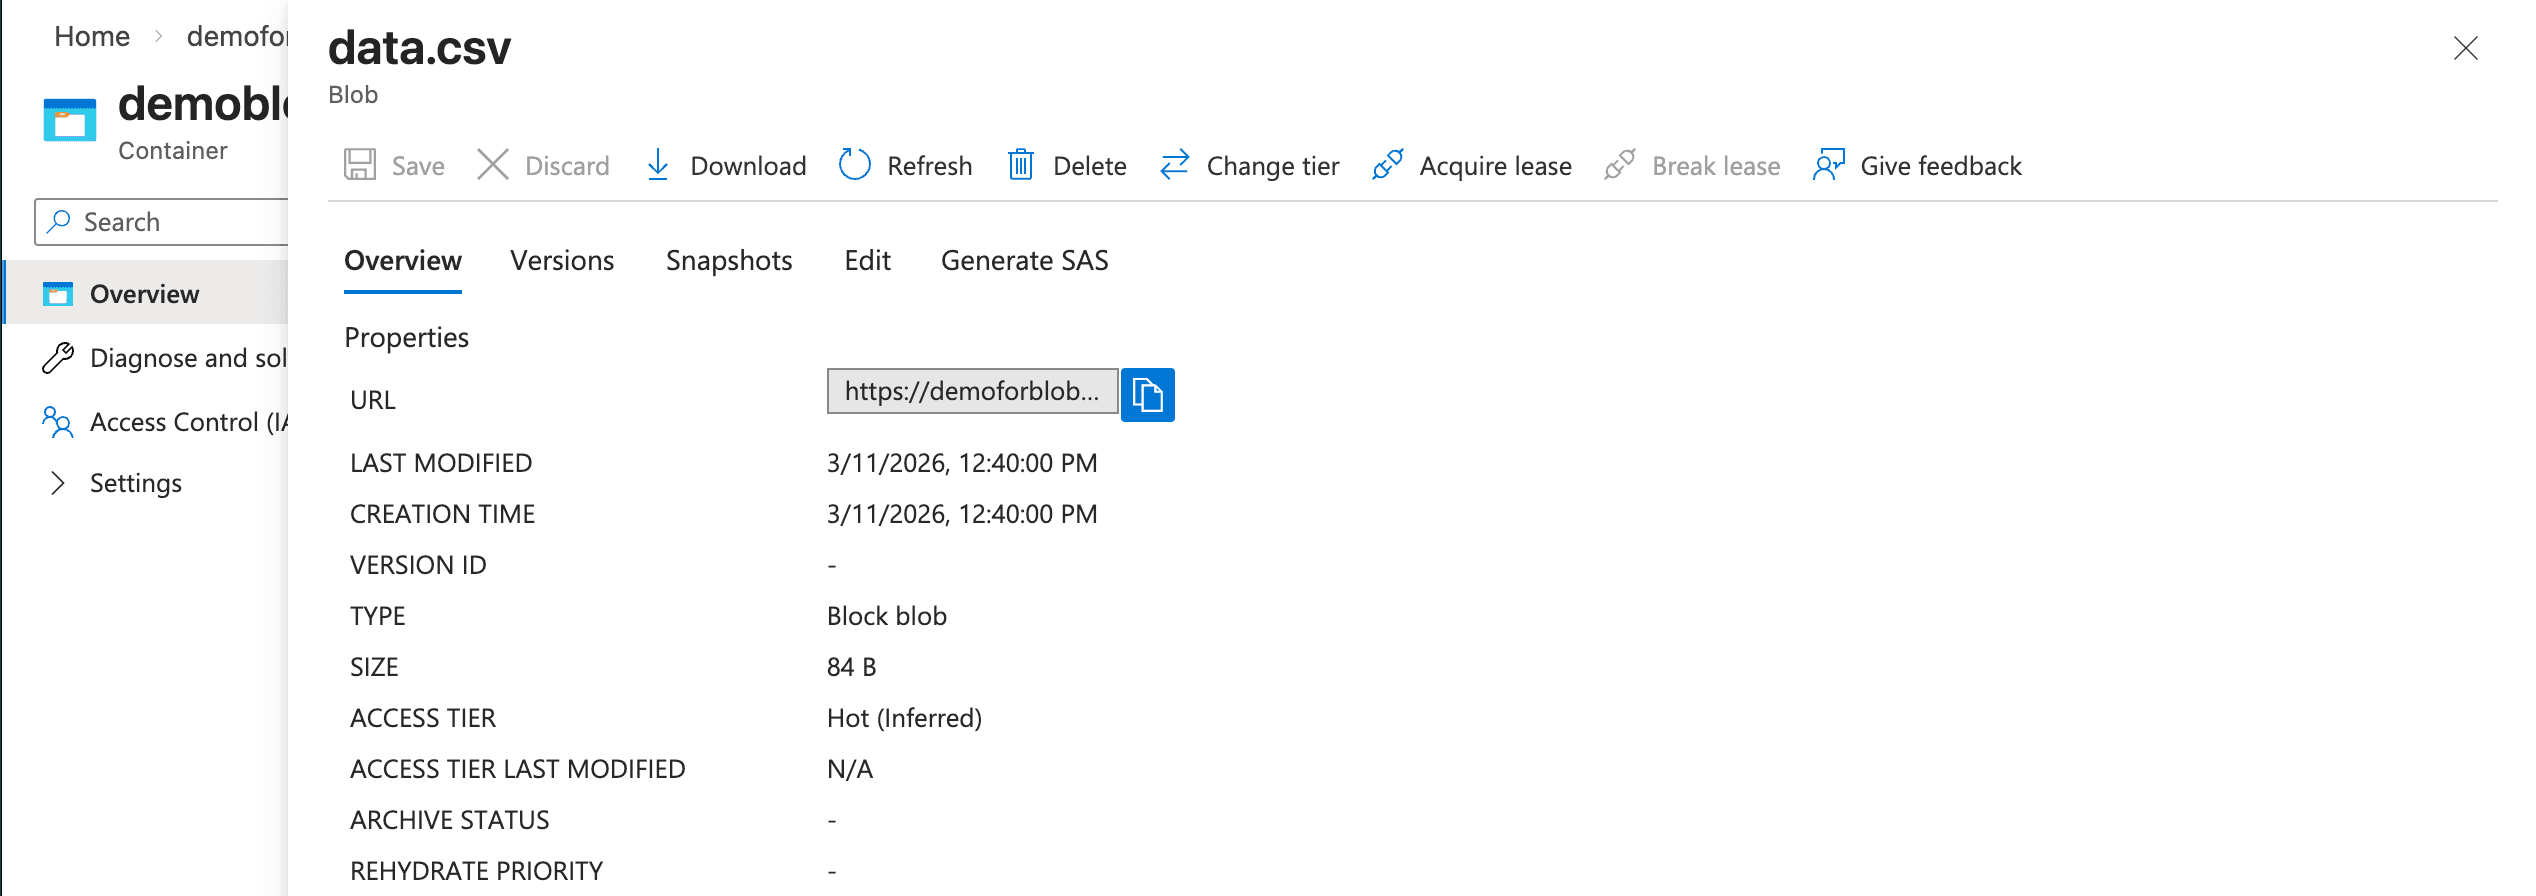This screenshot has width=2536, height=896.
Task: Click the demoblob container icon
Action: tap(70, 120)
